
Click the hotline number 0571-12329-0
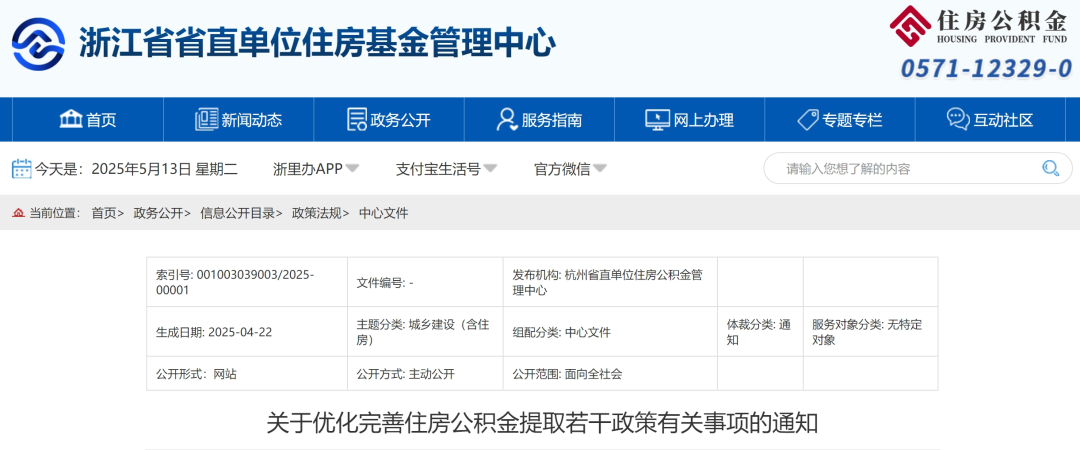(986, 69)
